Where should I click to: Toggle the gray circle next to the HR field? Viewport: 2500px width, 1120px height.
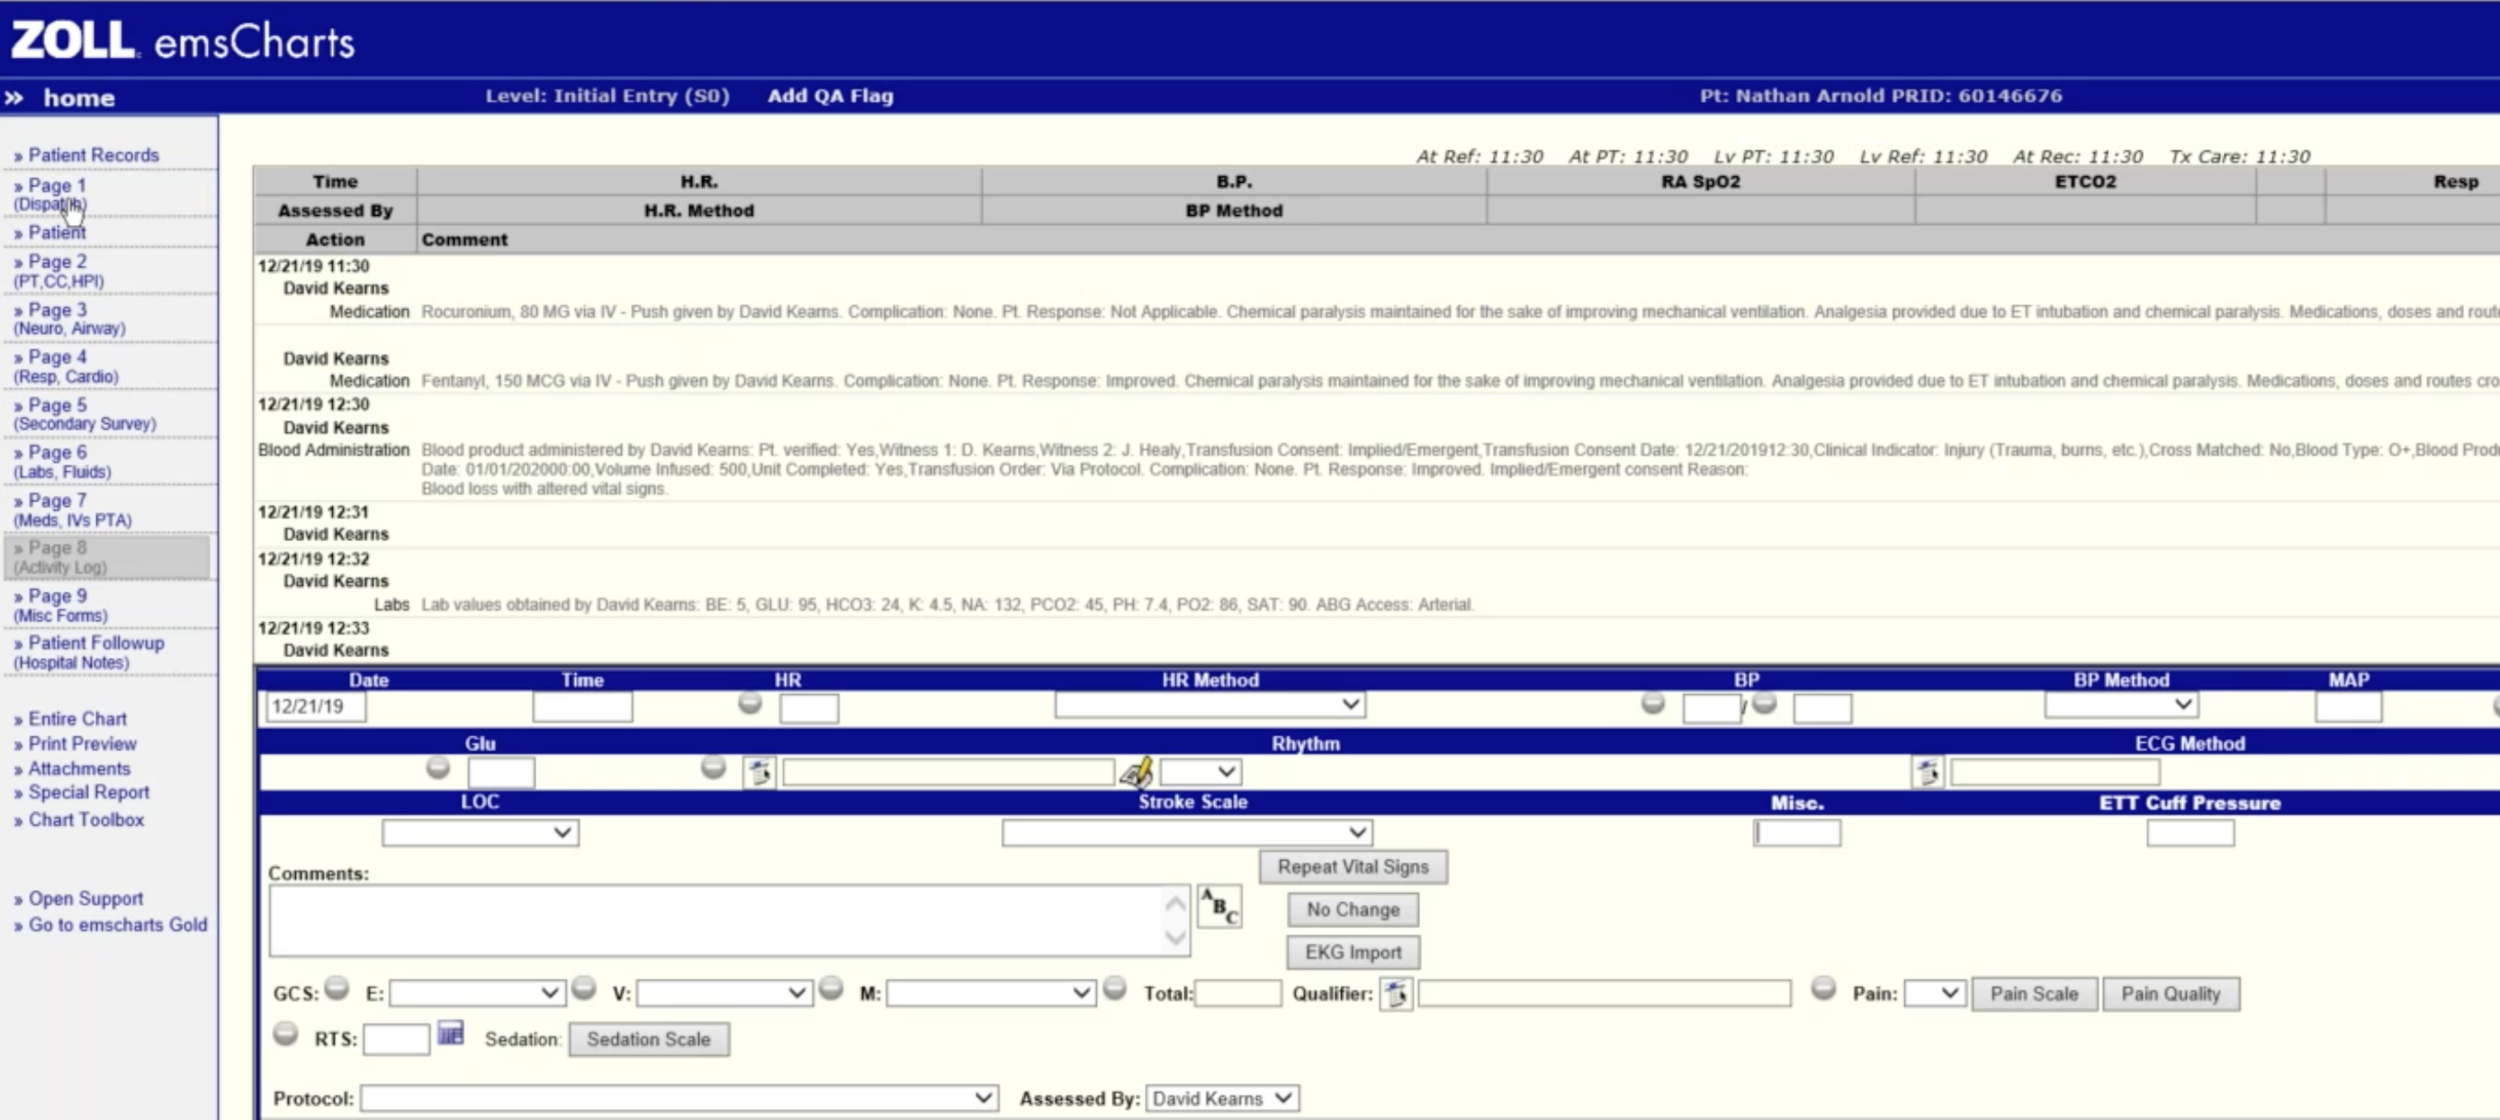(x=750, y=703)
